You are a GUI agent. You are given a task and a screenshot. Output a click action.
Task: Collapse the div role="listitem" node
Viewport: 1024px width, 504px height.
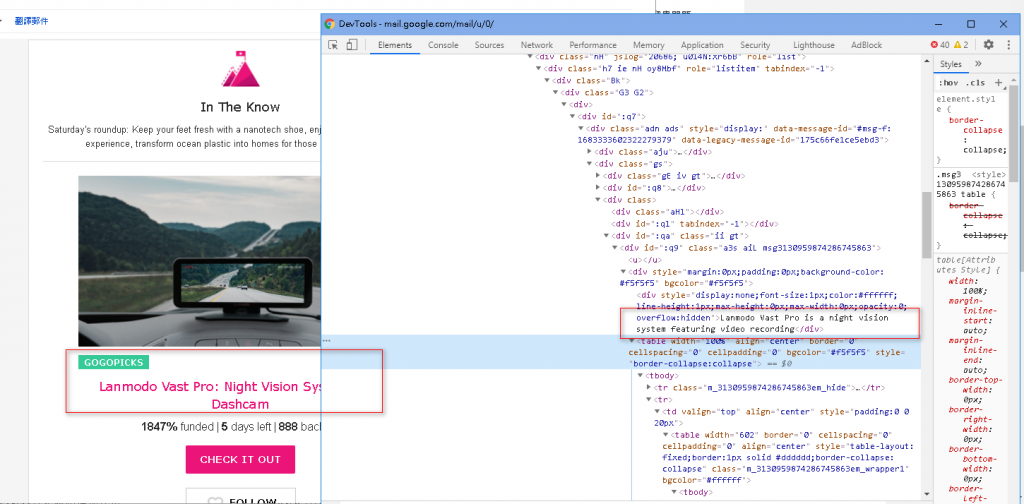click(x=539, y=69)
